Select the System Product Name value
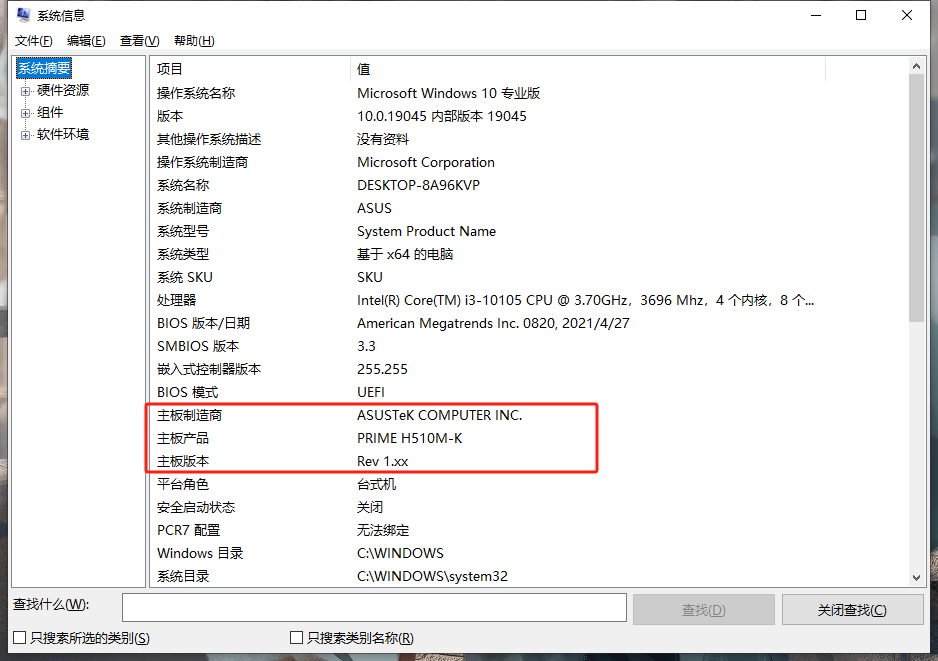Viewport: 938px width, 661px height. coord(426,231)
